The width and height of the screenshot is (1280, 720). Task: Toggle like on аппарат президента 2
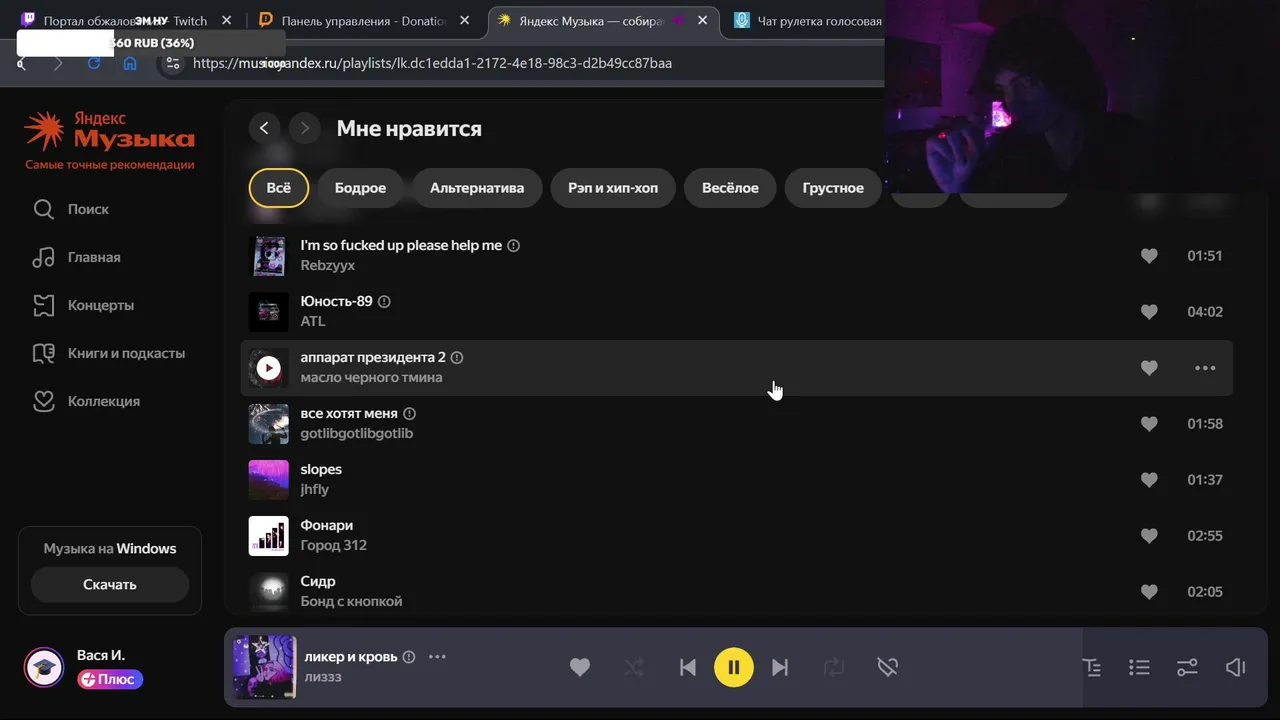(x=1149, y=368)
